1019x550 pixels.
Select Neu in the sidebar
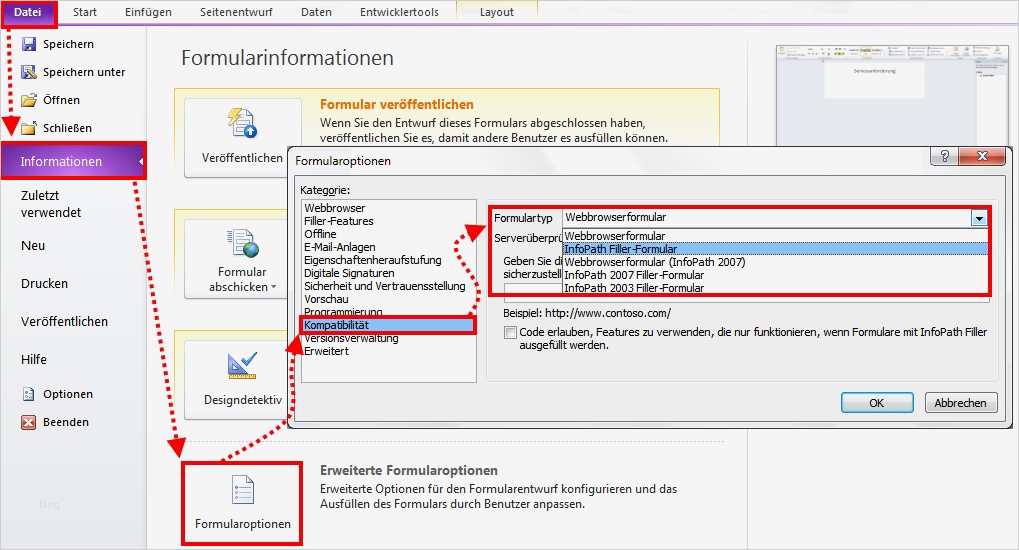32,246
